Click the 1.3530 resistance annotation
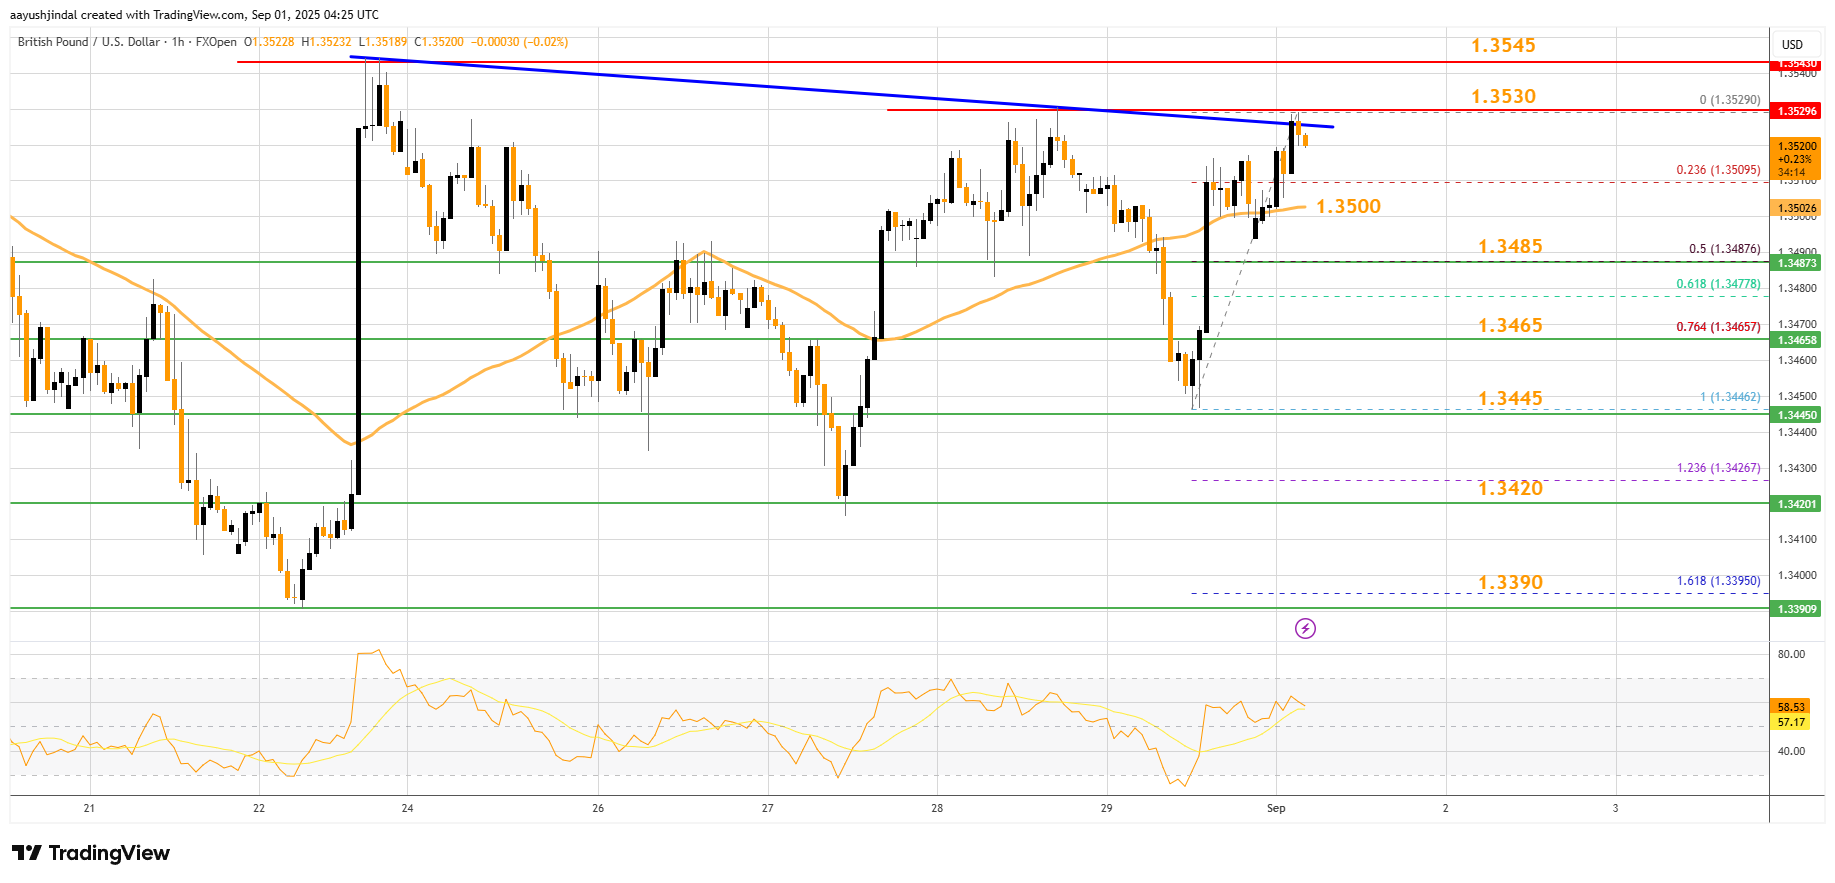This screenshot has height=883, width=1835. (x=1503, y=96)
